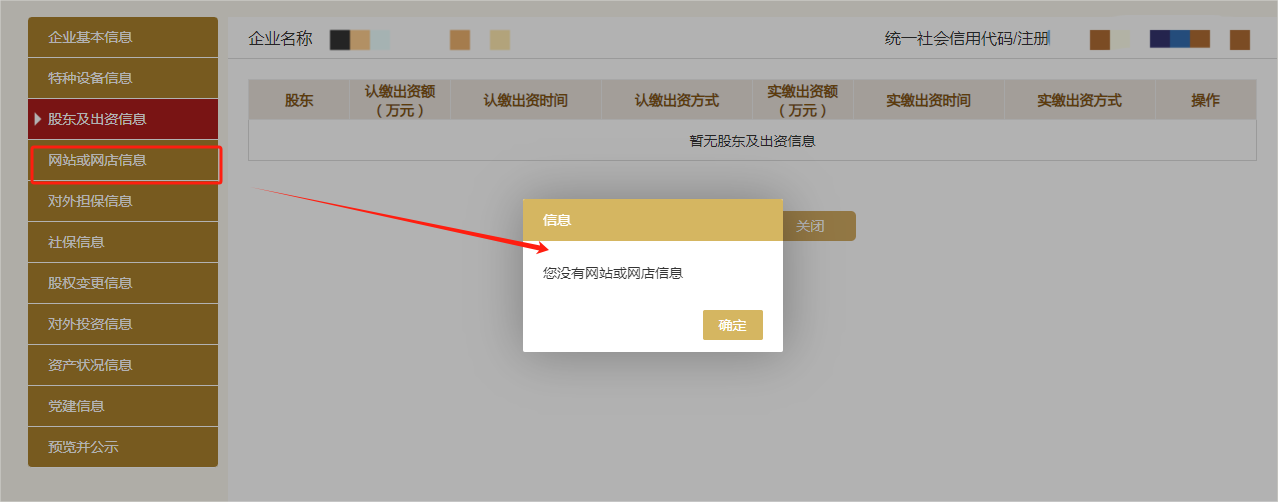Click 认缴出资额（万元） column header
Image resolution: width=1278 pixels, height=502 pixels.
[x=400, y=100]
